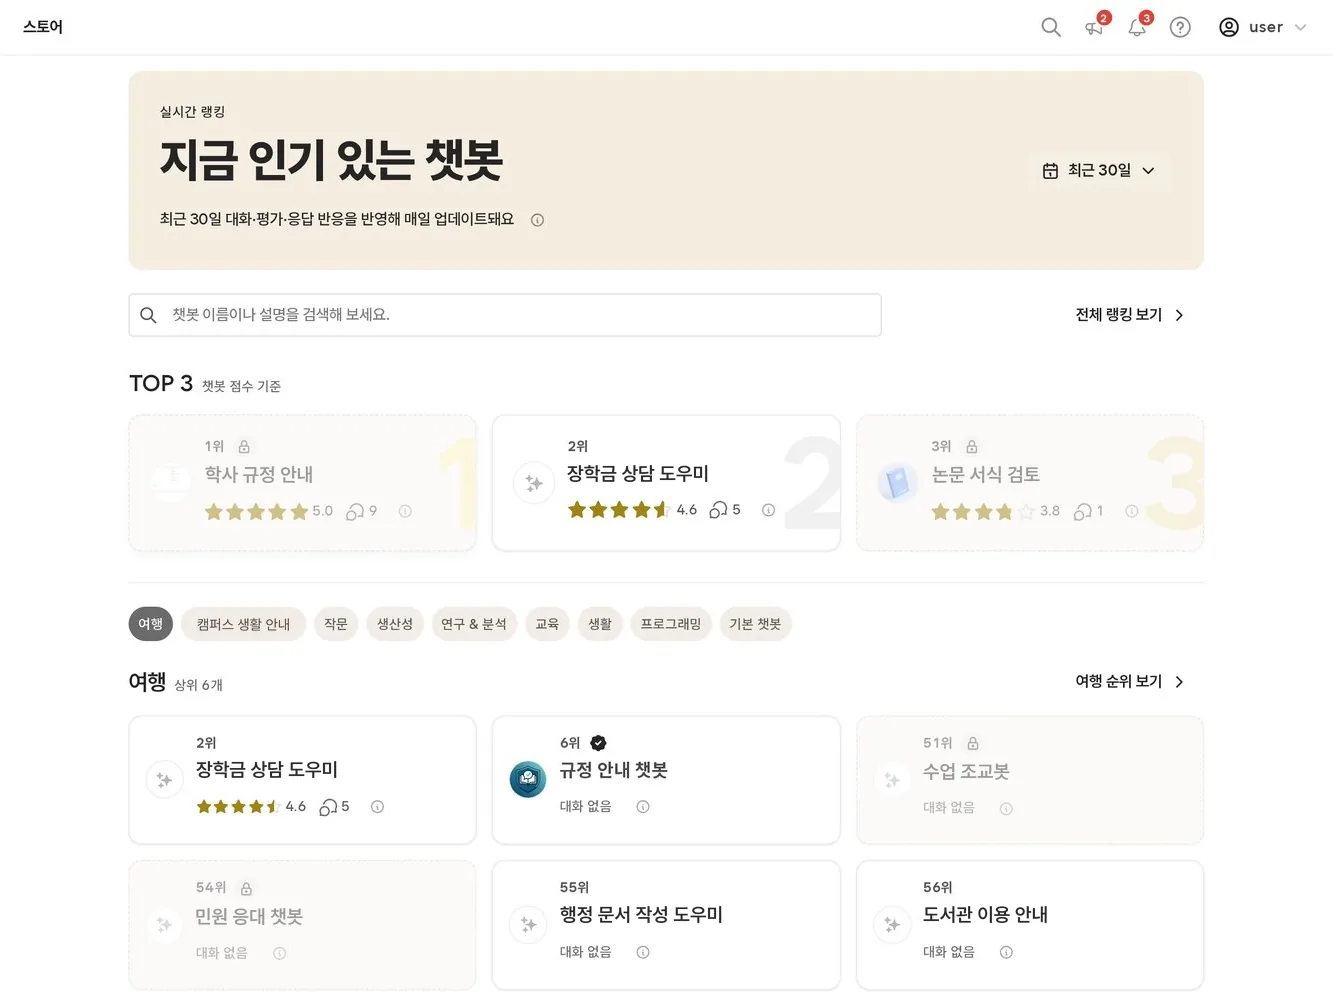
Task: Open the 1위 학사 규정 안내 card
Action: (302, 483)
